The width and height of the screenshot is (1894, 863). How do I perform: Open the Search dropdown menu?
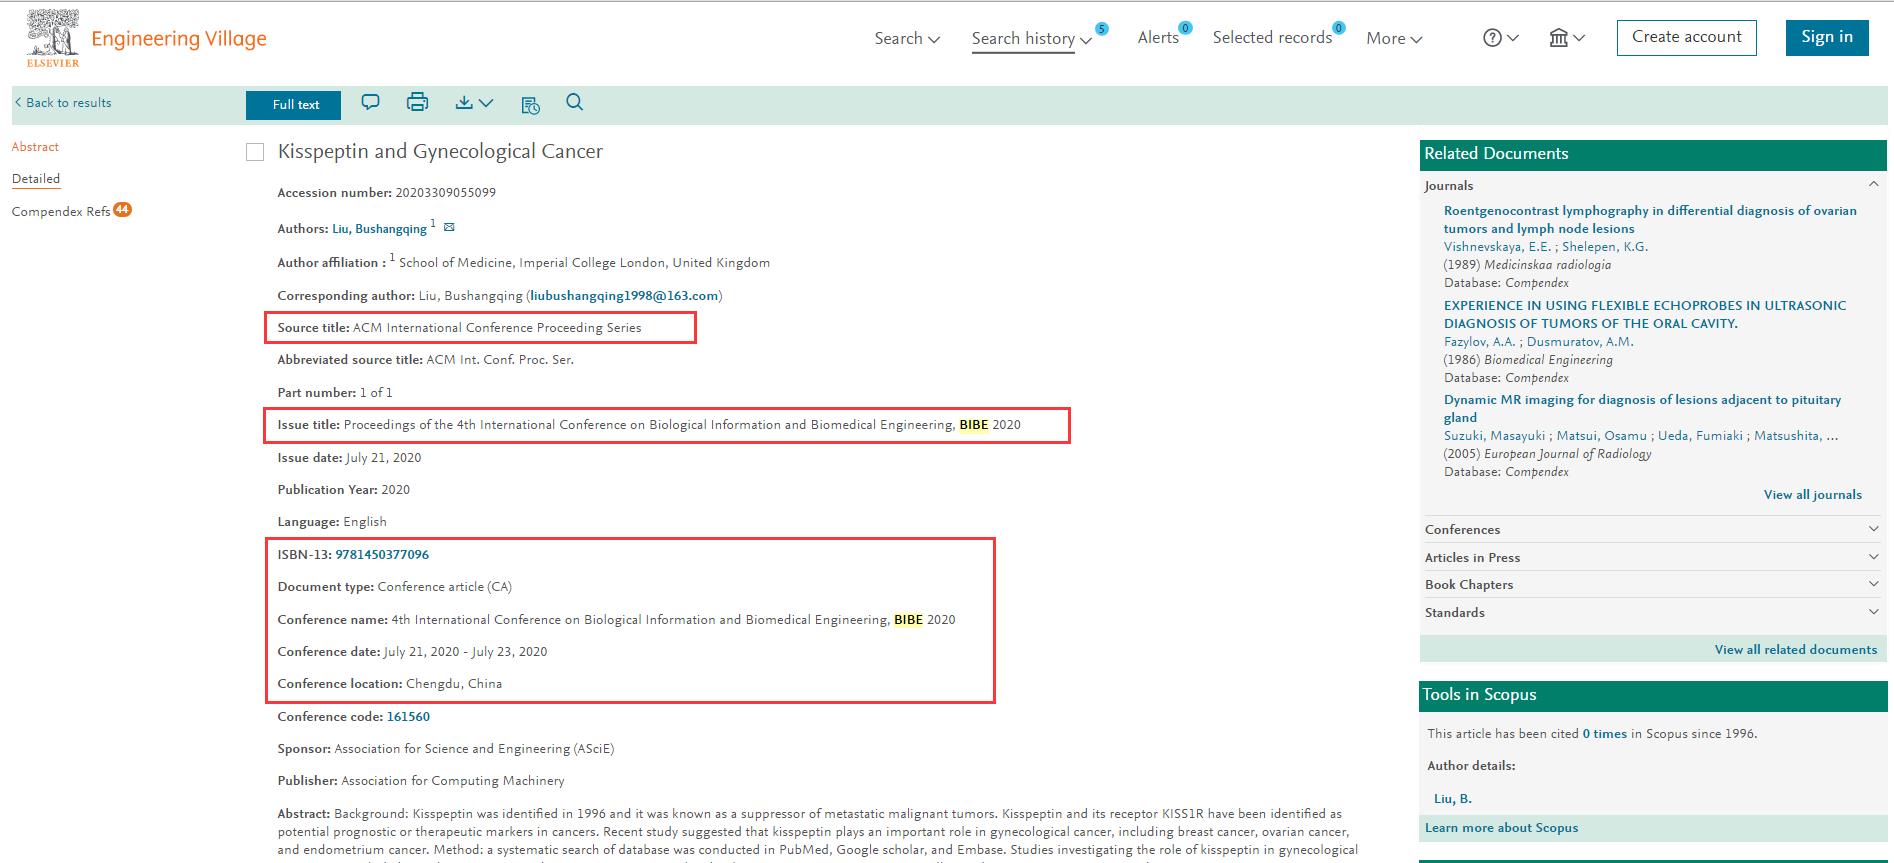[x=907, y=38]
